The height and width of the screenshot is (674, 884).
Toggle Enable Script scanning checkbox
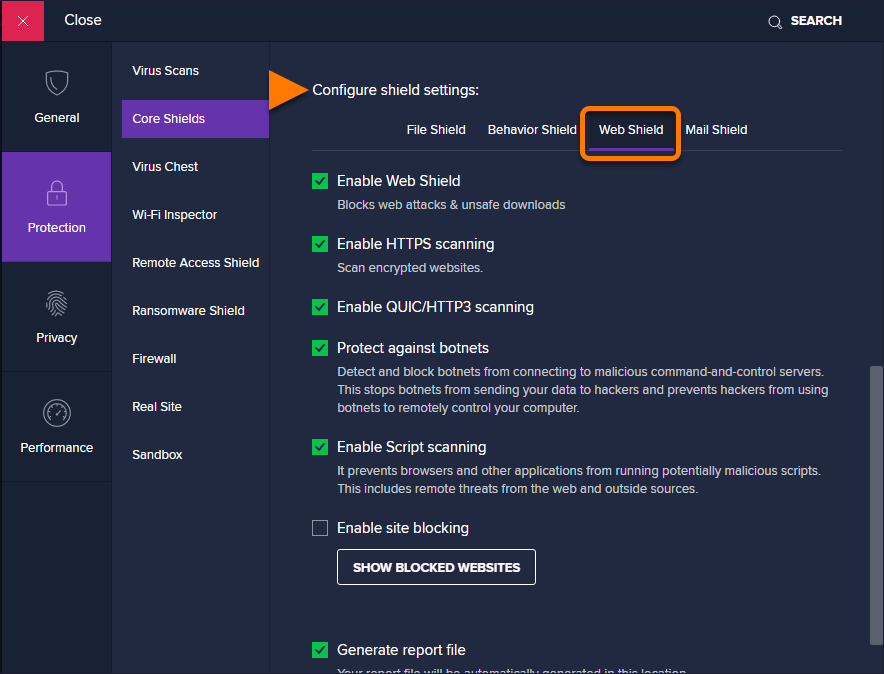click(320, 447)
